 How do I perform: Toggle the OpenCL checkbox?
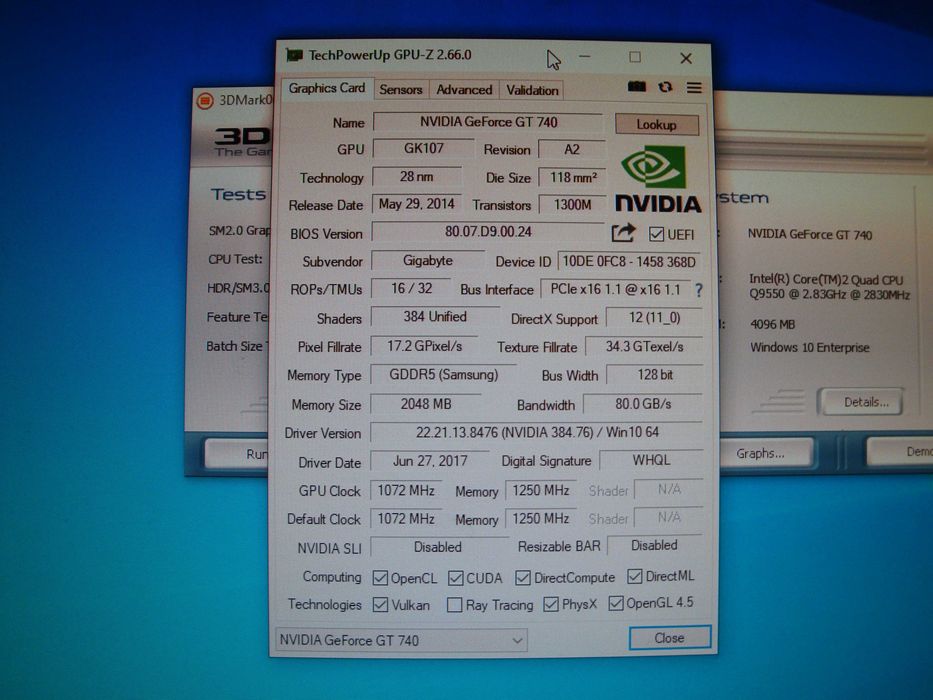point(380,578)
